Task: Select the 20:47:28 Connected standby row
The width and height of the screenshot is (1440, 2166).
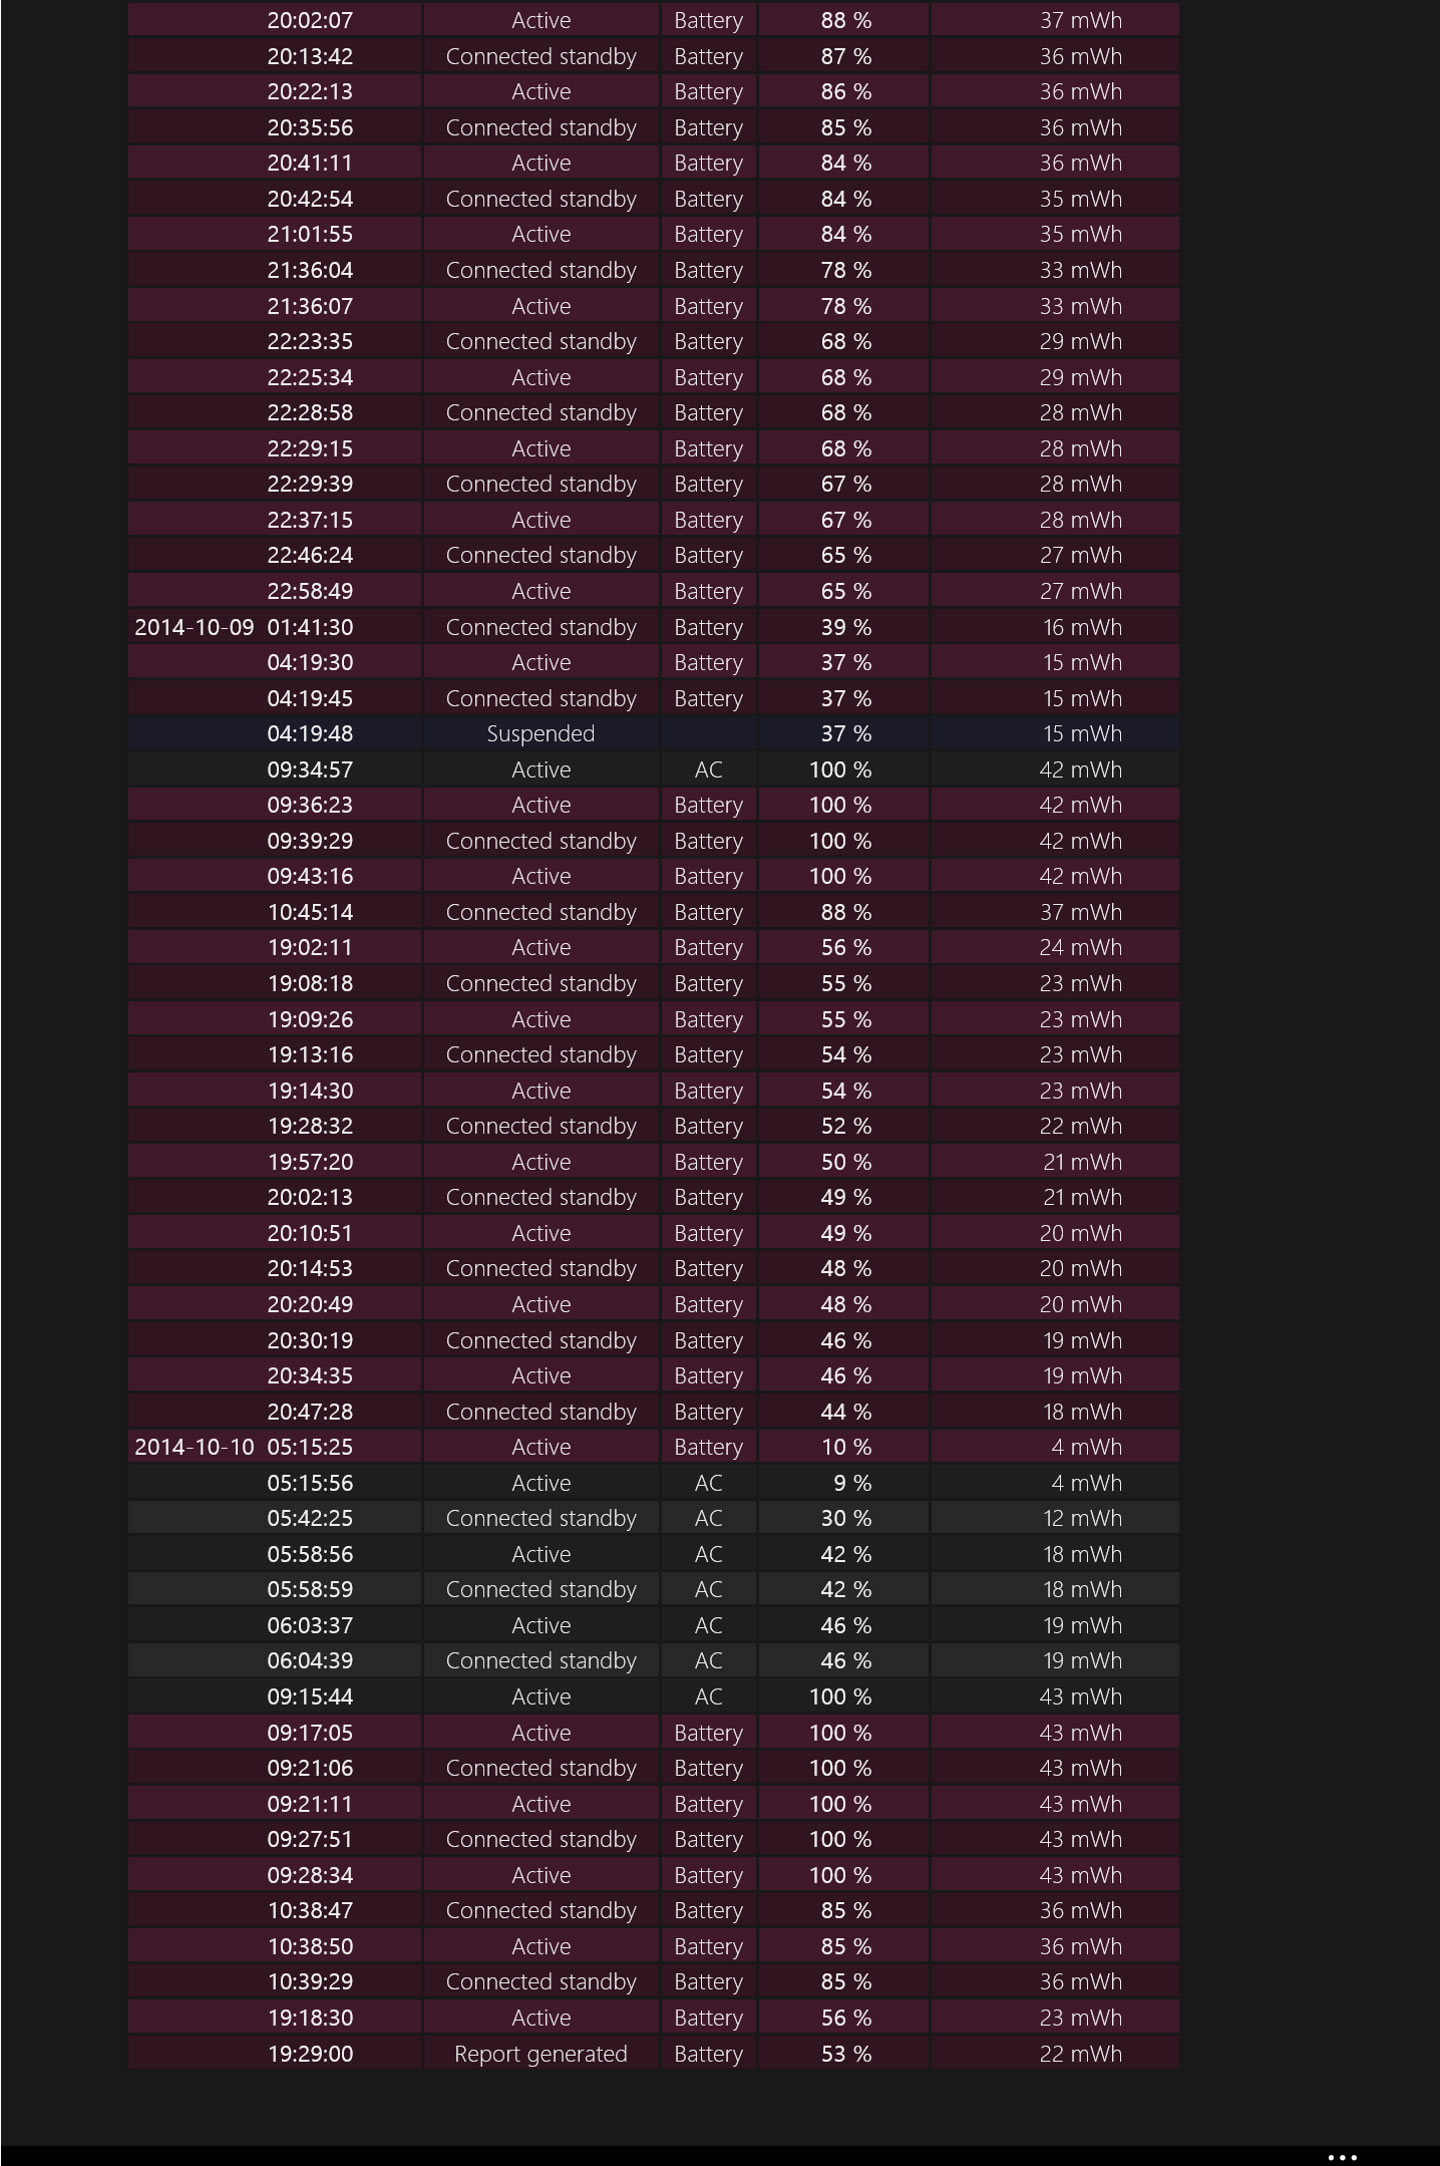Action: (653, 1411)
